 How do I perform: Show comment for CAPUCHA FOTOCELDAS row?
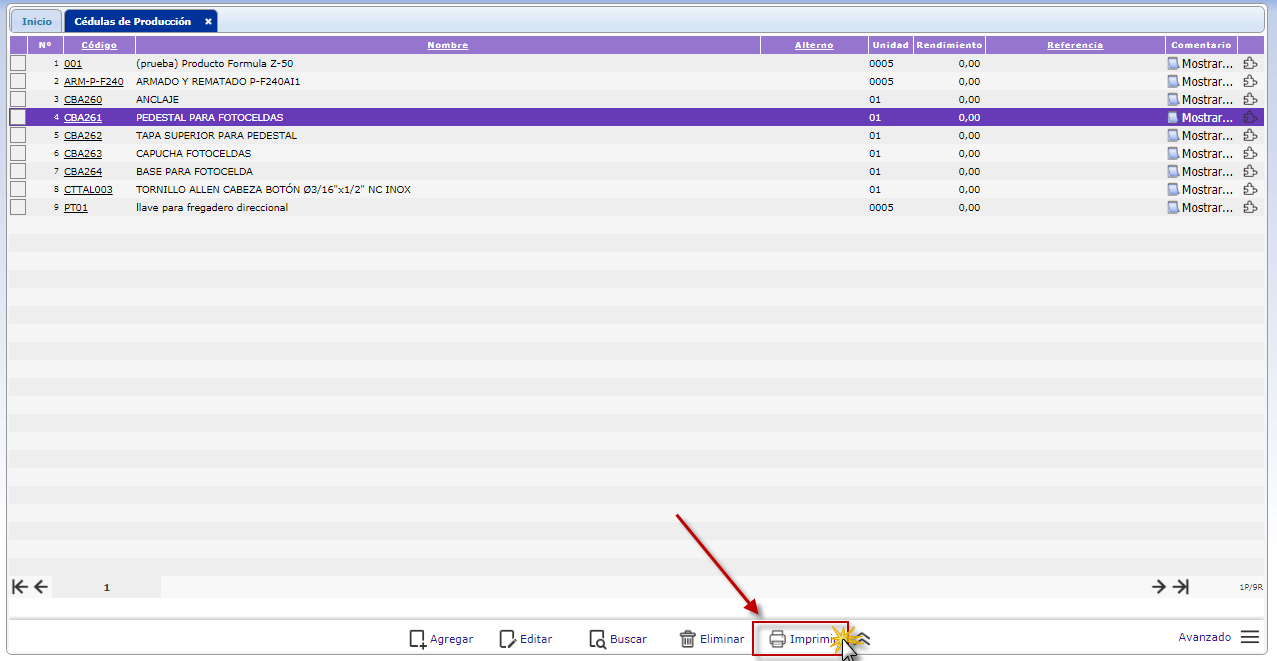pyautogui.click(x=1200, y=154)
